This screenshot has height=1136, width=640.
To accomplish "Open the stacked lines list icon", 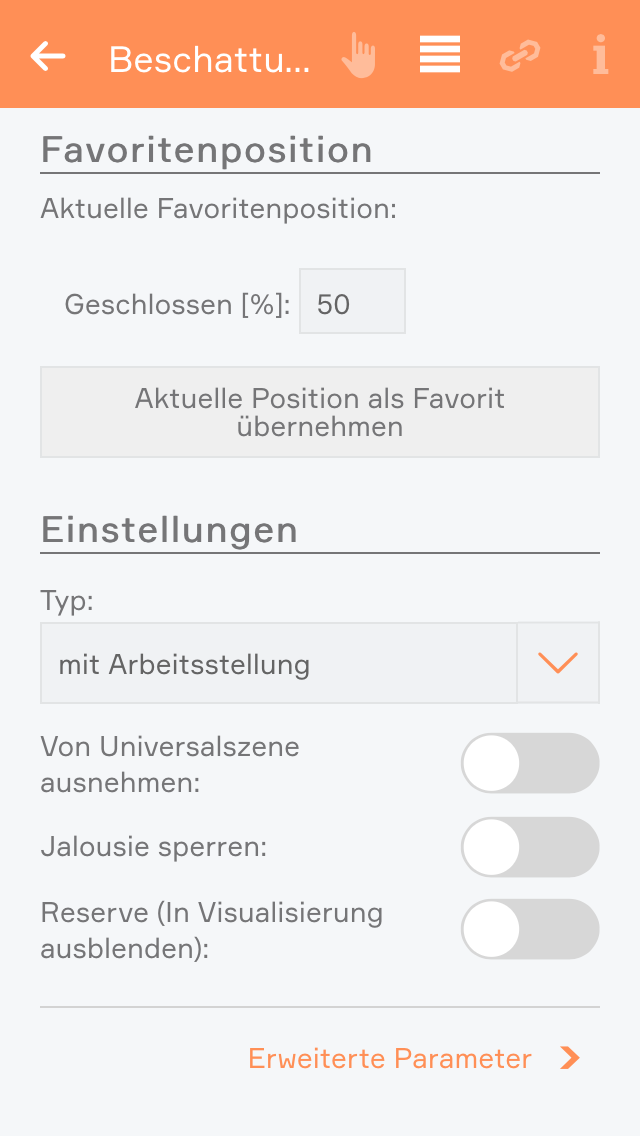I will pos(440,56).
